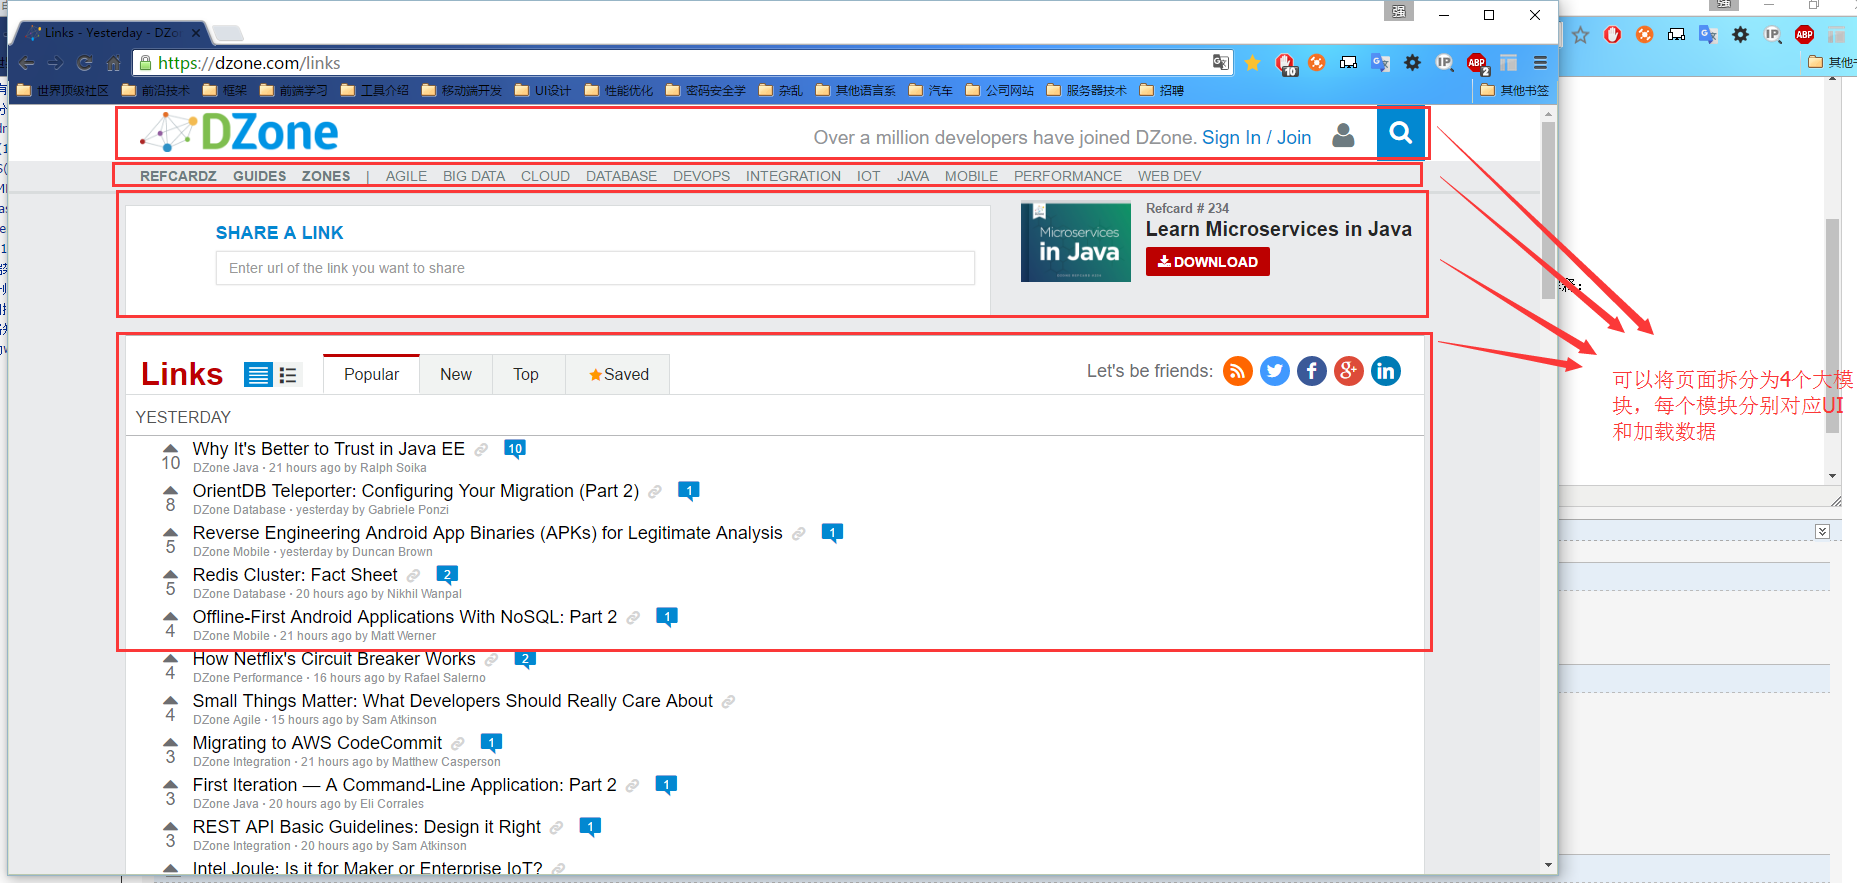Switch to the compact bullet list view icon
The width and height of the screenshot is (1857, 883).
pyautogui.click(x=289, y=375)
